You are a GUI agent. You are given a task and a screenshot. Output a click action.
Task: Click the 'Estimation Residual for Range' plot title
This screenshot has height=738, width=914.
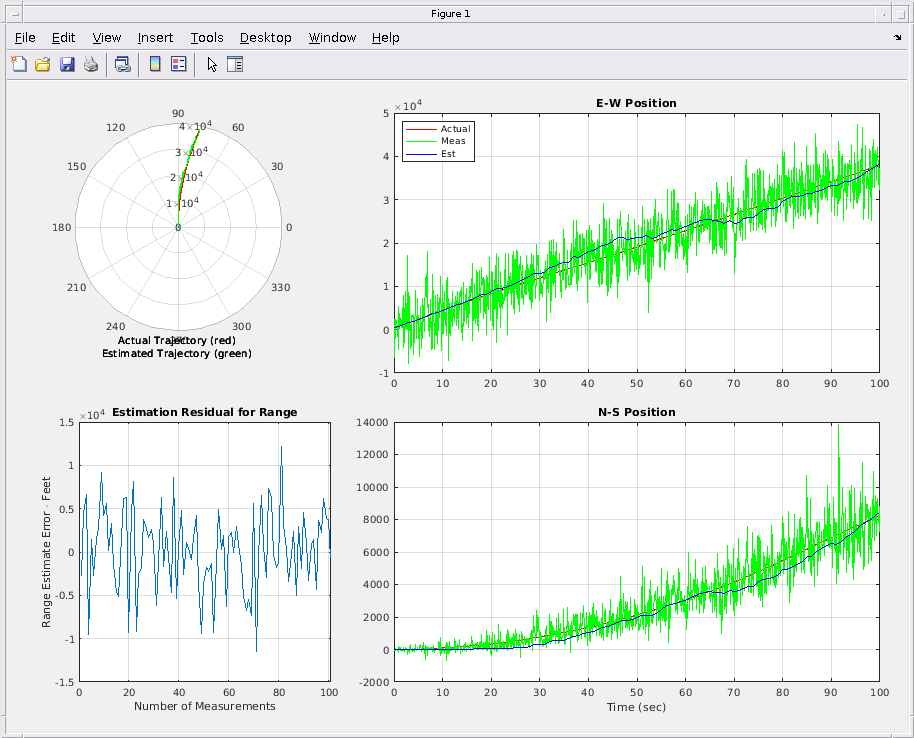click(204, 412)
